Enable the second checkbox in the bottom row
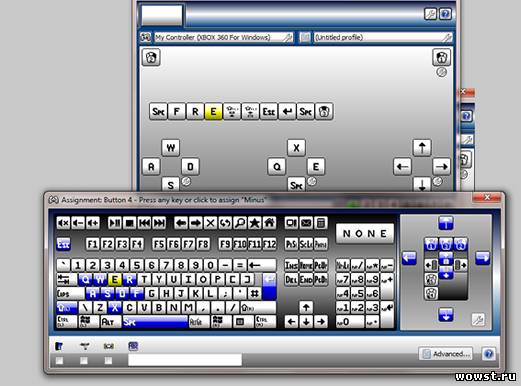 [84, 361]
